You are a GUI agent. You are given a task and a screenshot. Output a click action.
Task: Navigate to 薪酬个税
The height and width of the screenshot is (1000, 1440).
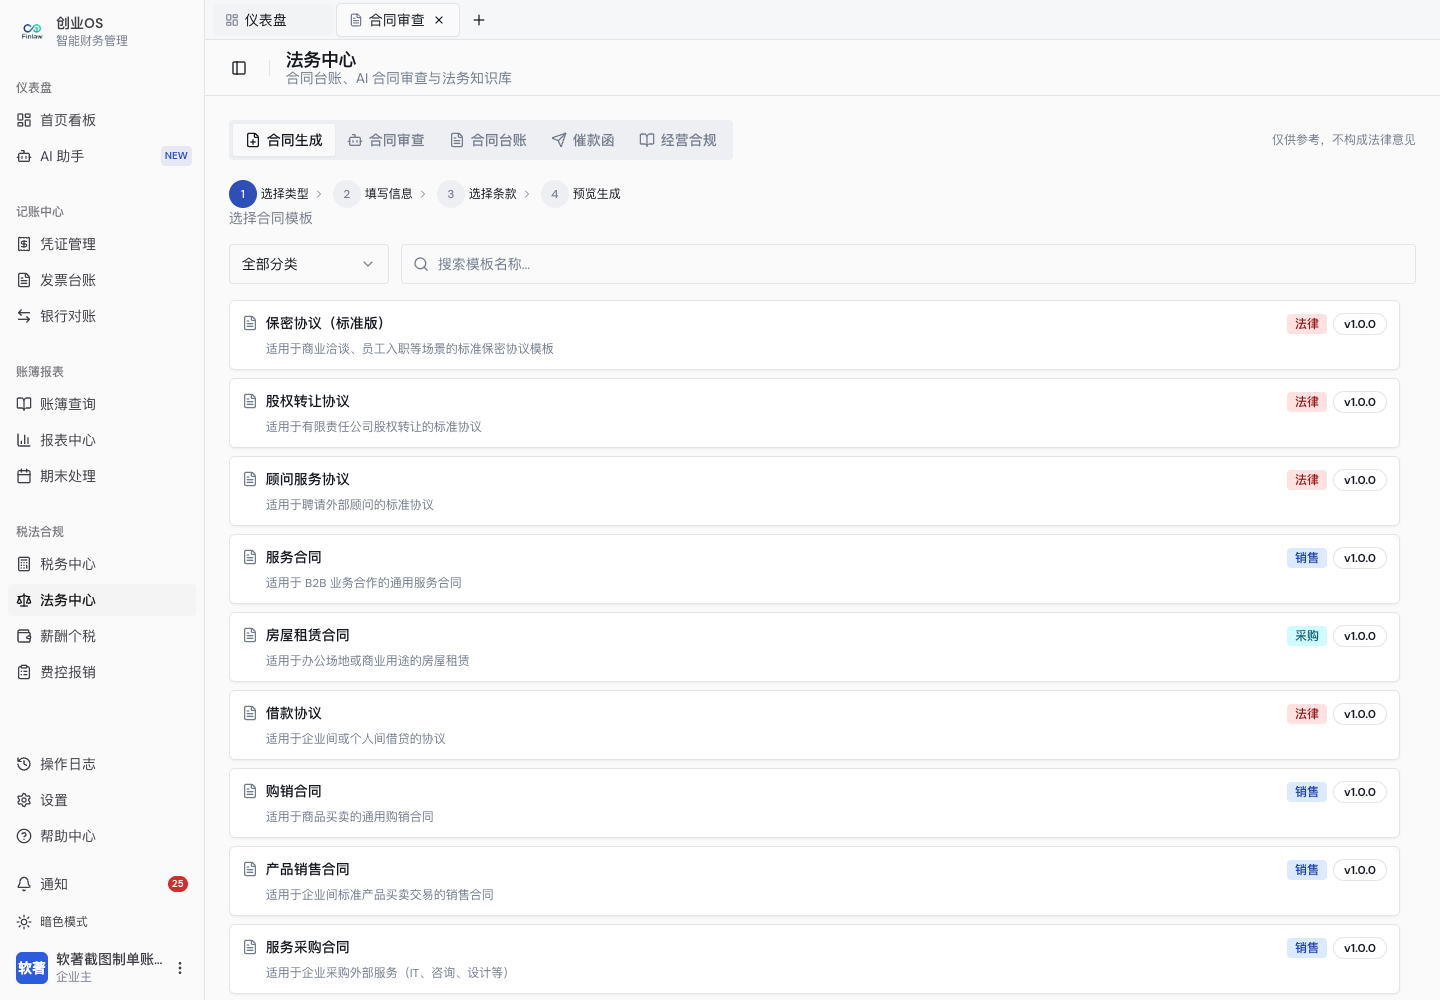pos(102,636)
